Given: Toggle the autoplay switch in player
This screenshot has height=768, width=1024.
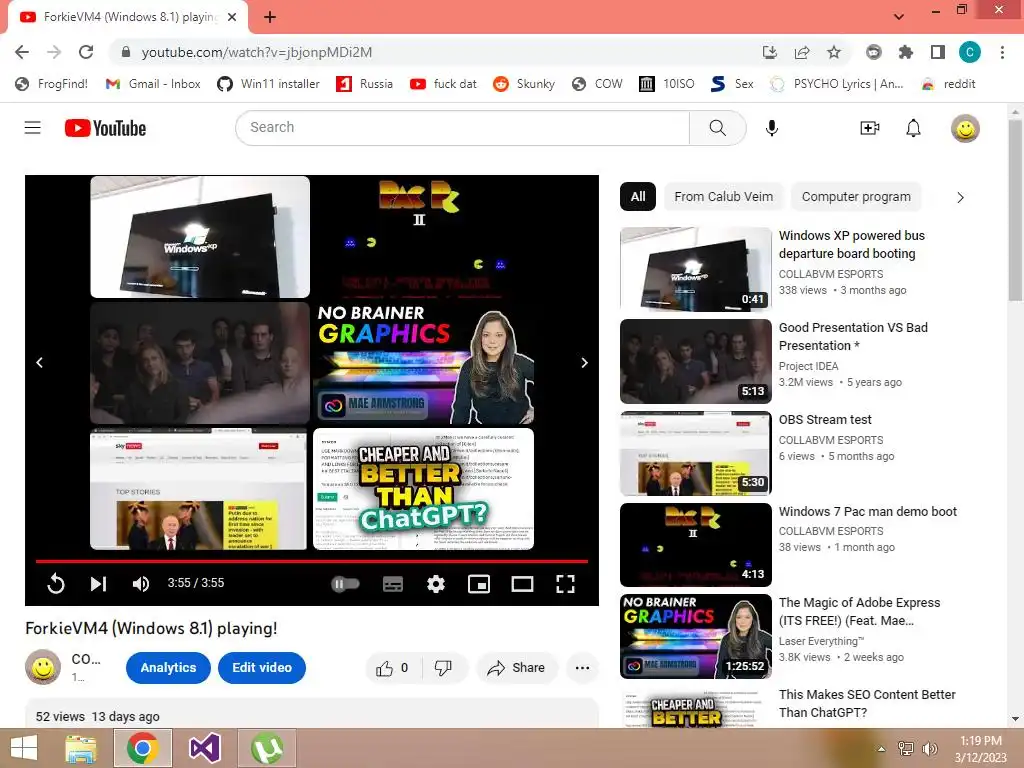Looking at the screenshot, I should click(x=345, y=583).
